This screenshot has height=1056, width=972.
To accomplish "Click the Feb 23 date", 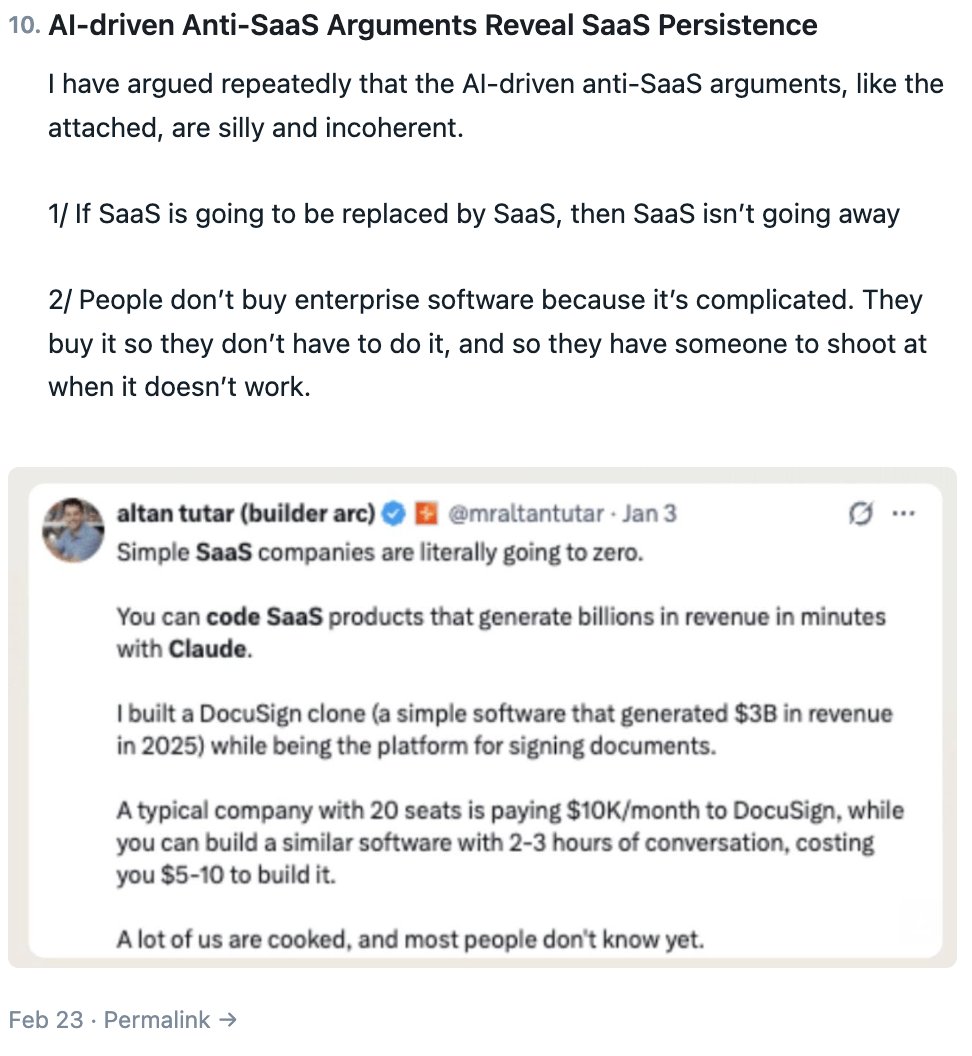I will click(49, 1020).
